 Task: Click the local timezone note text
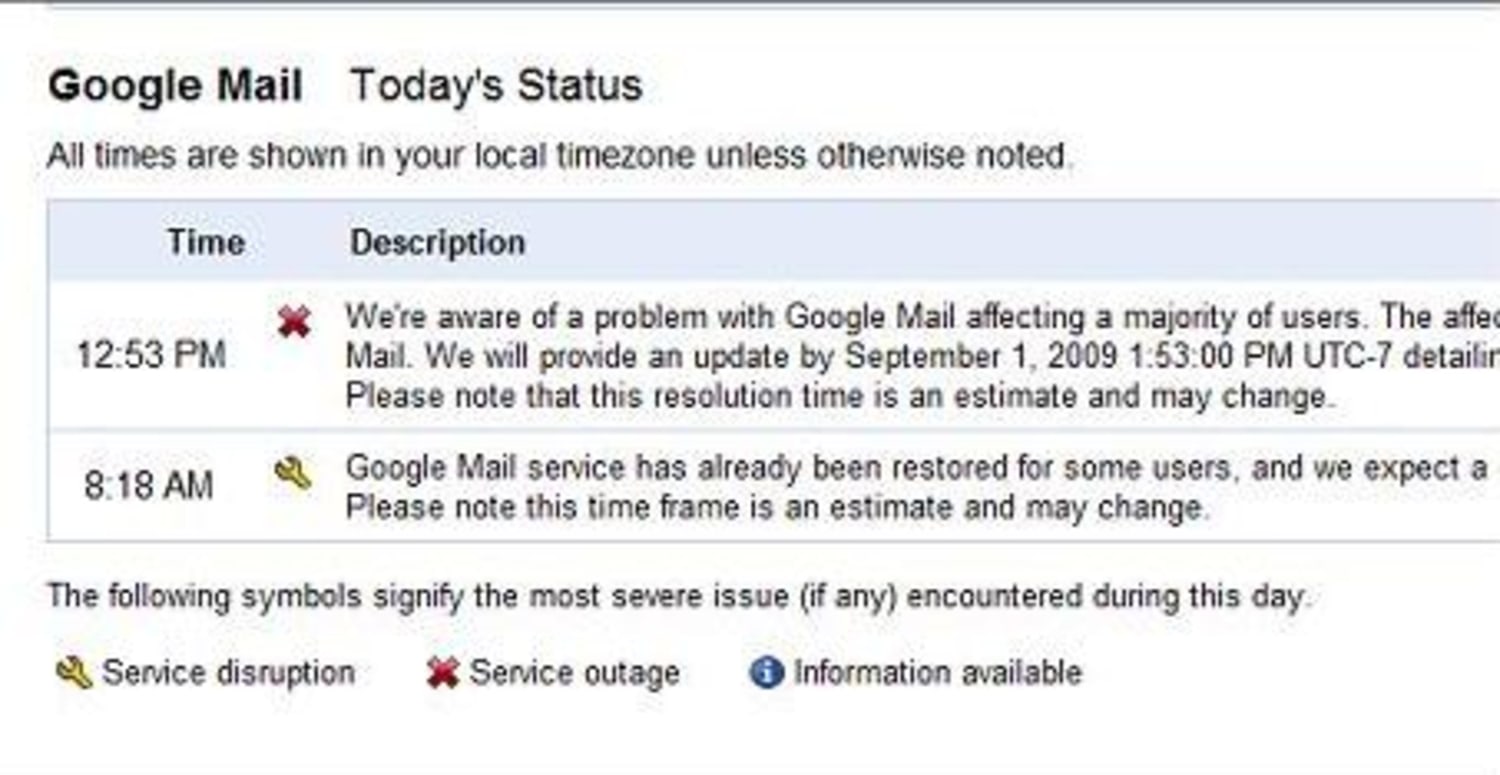tap(560, 156)
